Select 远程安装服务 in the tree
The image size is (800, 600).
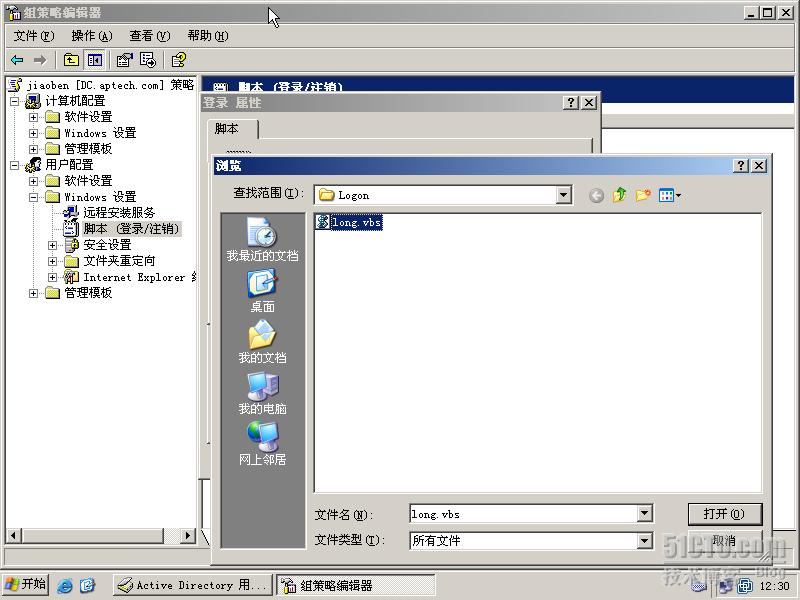click(119, 213)
